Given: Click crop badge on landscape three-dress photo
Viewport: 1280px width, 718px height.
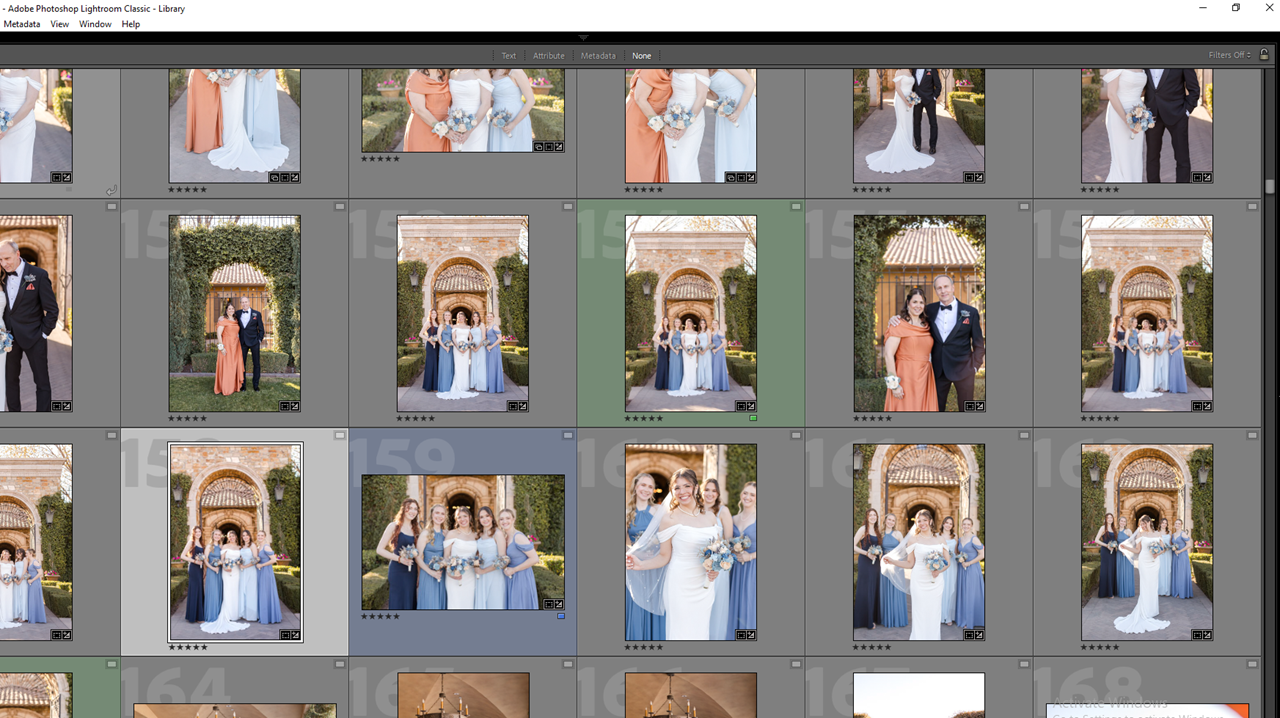Looking at the screenshot, I should coord(548,147).
